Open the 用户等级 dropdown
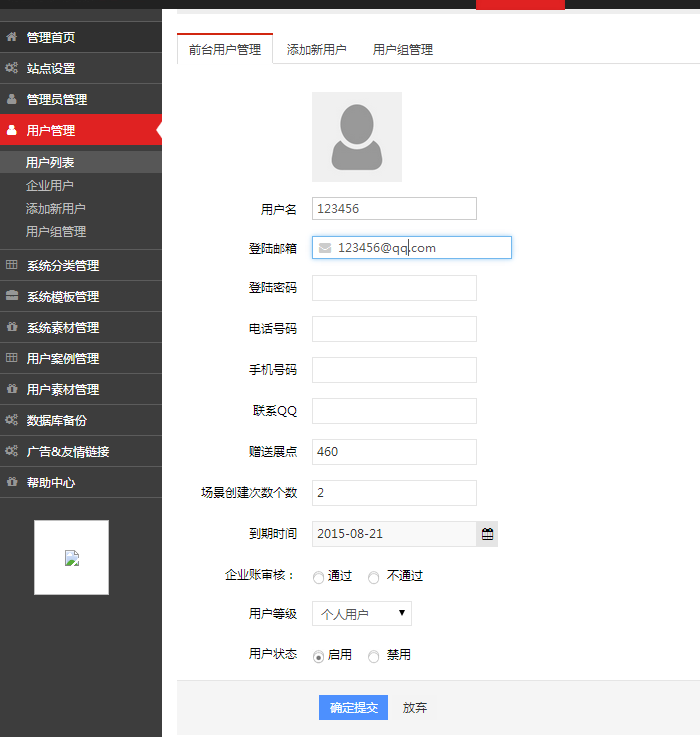The image size is (700, 737). [x=362, y=613]
